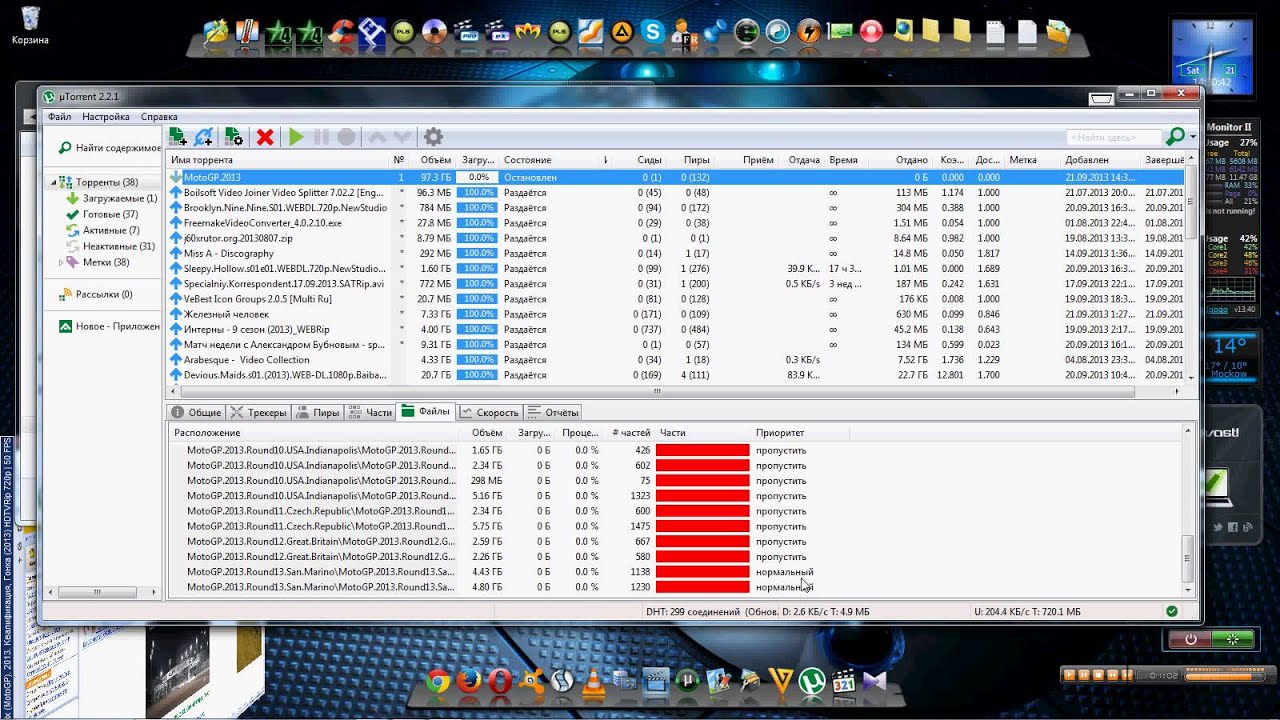Switch to the Трекеры tab
This screenshot has width=1280, height=720.
258,412
